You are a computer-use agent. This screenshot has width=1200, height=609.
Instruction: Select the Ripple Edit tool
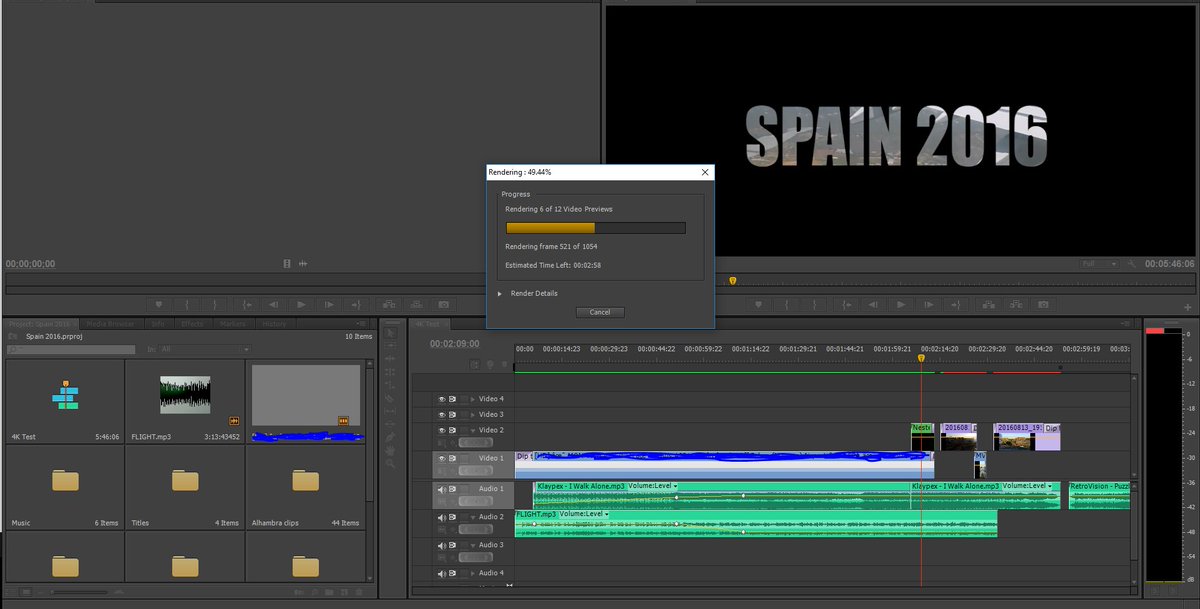pos(390,358)
